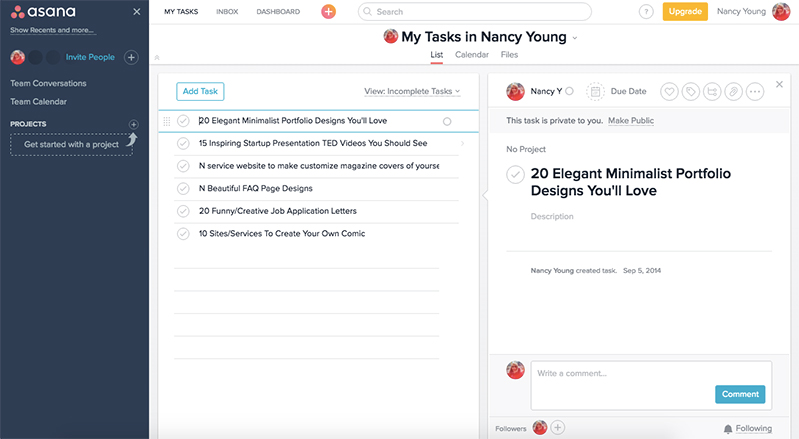Click Nancy Y assignee avatar in task pane
The width and height of the screenshot is (799, 439).
tap(515, 92)
